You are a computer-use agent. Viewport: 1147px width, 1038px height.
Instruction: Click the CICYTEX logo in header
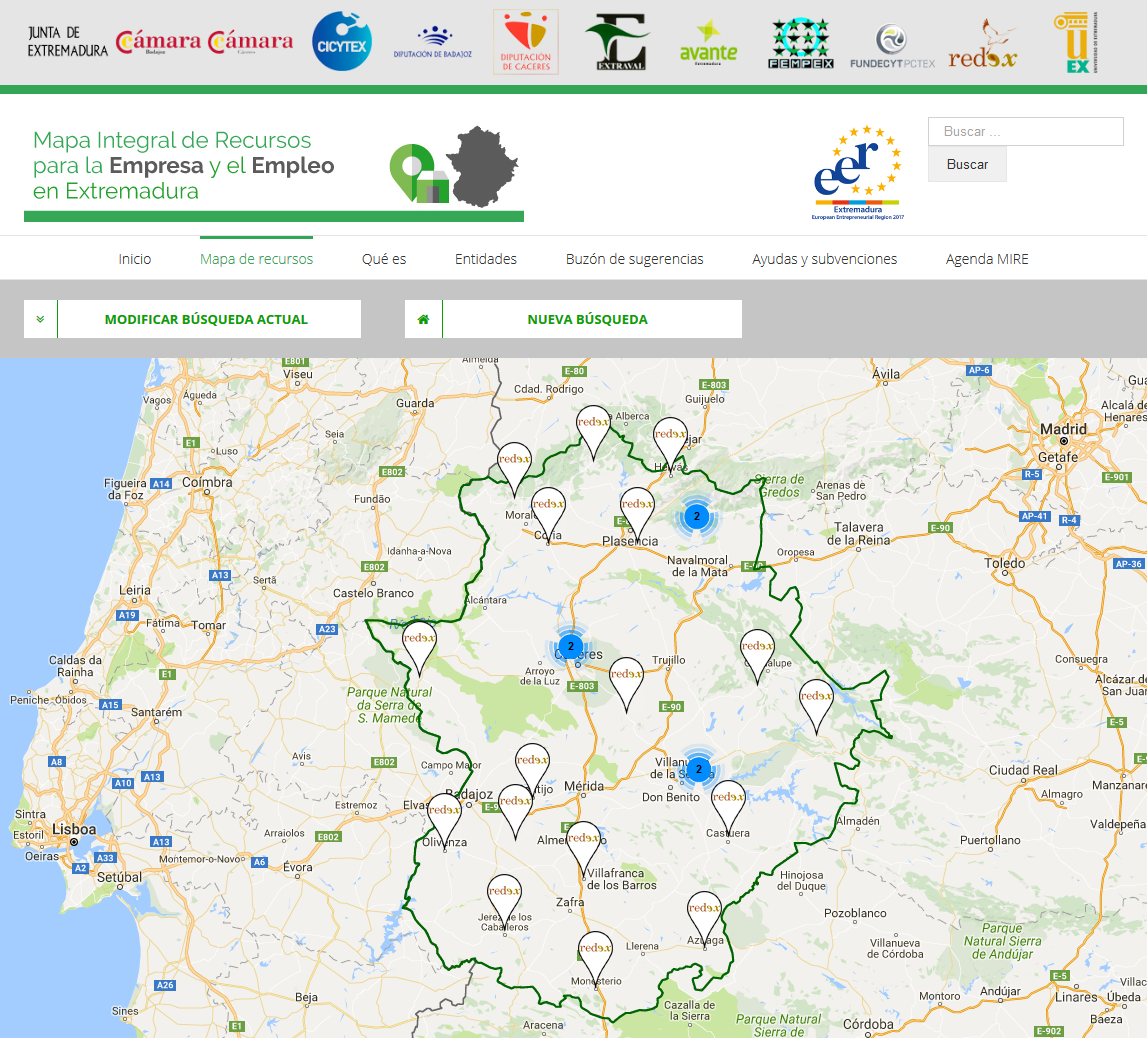342,42
